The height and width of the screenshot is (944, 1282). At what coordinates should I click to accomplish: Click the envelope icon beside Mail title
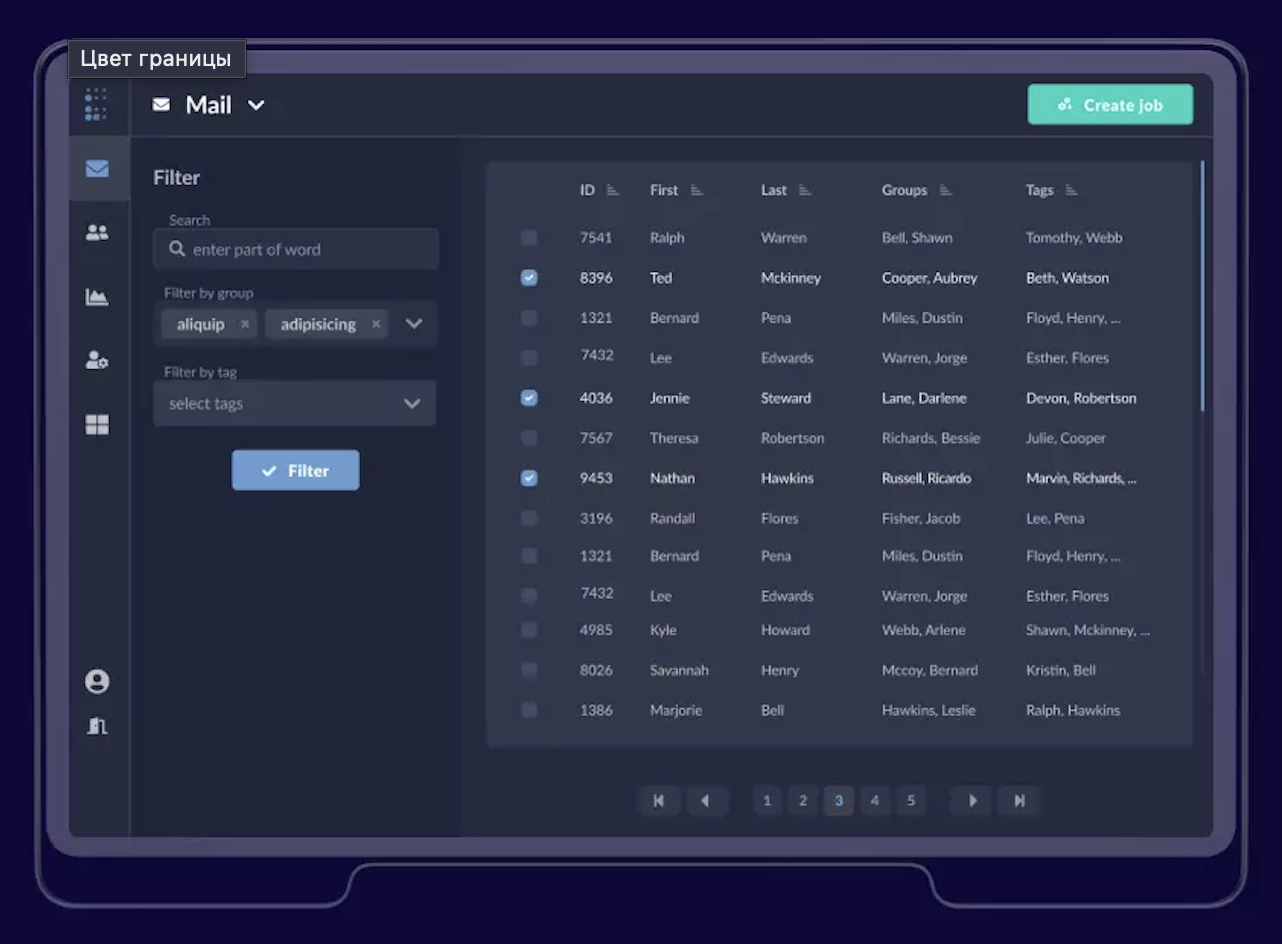pyautogui.click(x=161, y=104)
